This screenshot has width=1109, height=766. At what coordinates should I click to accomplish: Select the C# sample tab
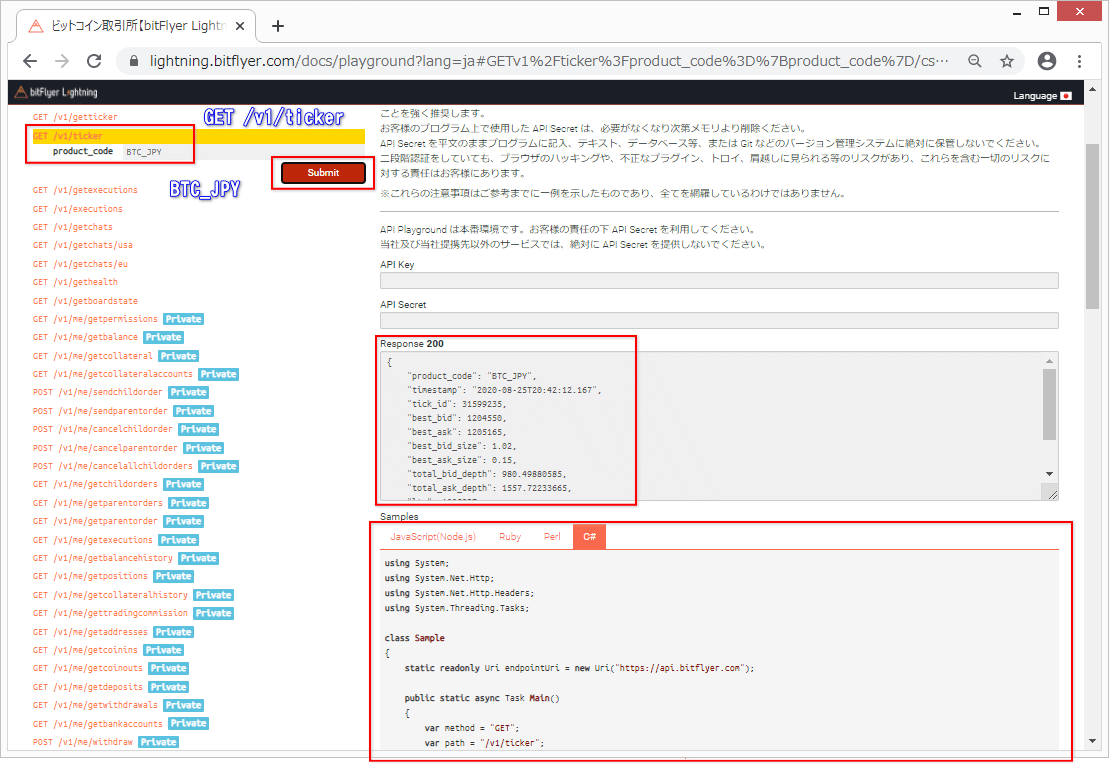click(589, 536)
